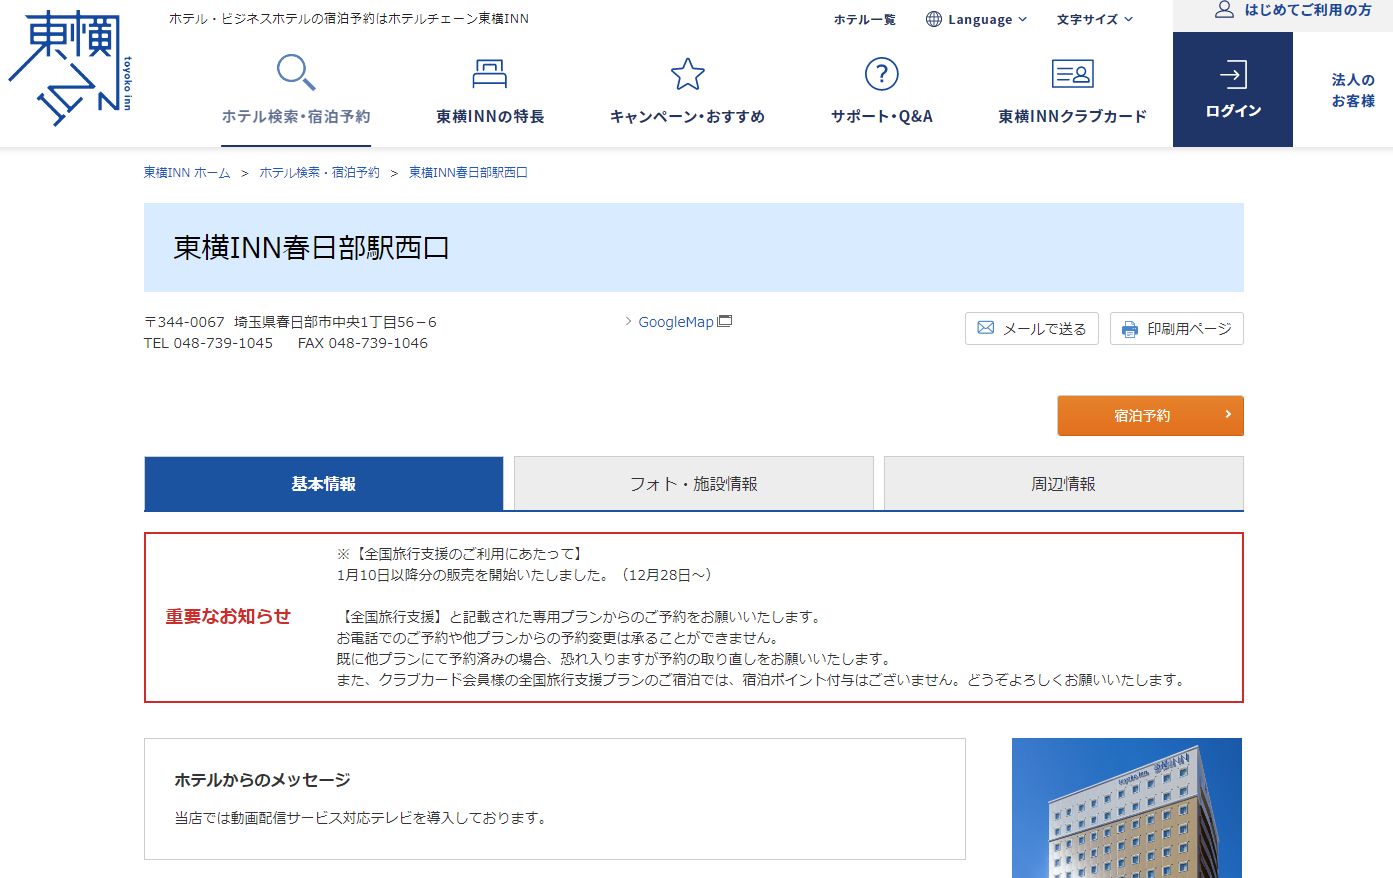Click the question mark support icon
This screenshot has height=878, width=1393.
point(881,74)
